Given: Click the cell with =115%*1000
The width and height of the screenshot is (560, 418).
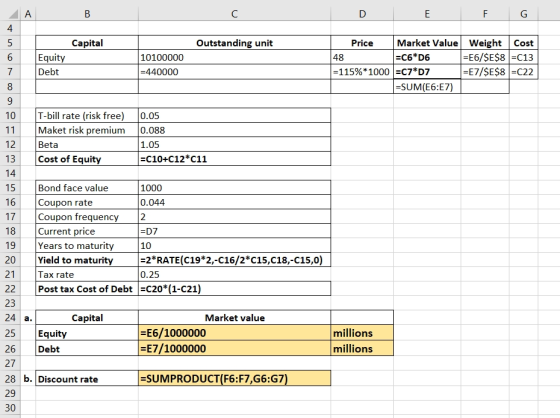Looking at the screenshot, I should pyautogui.click(x=362, y=72).
